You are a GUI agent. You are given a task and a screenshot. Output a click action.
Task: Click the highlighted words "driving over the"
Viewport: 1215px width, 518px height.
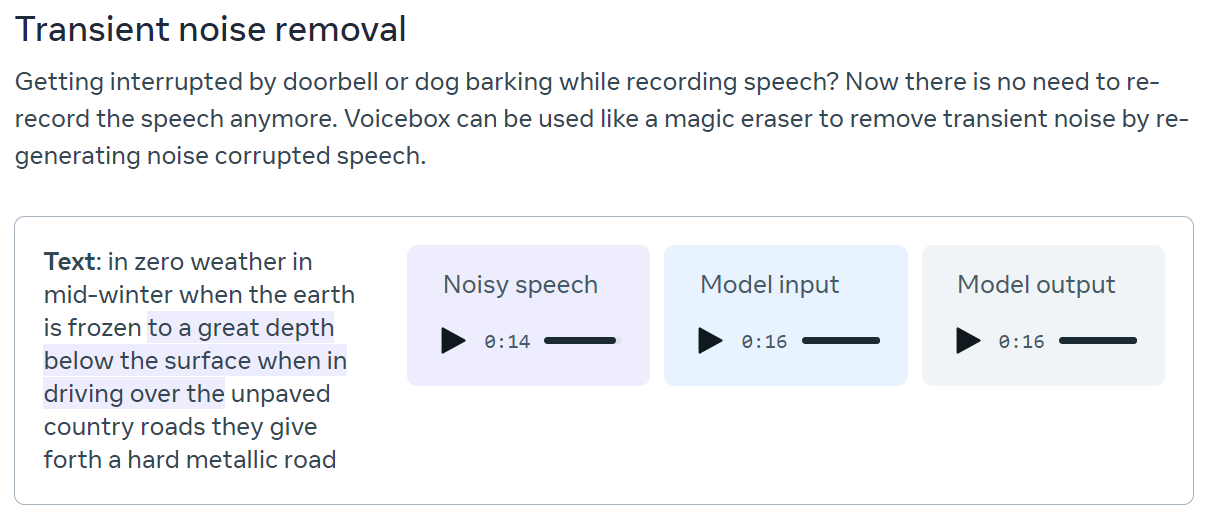pyautogui.click(x=134, y=394)
